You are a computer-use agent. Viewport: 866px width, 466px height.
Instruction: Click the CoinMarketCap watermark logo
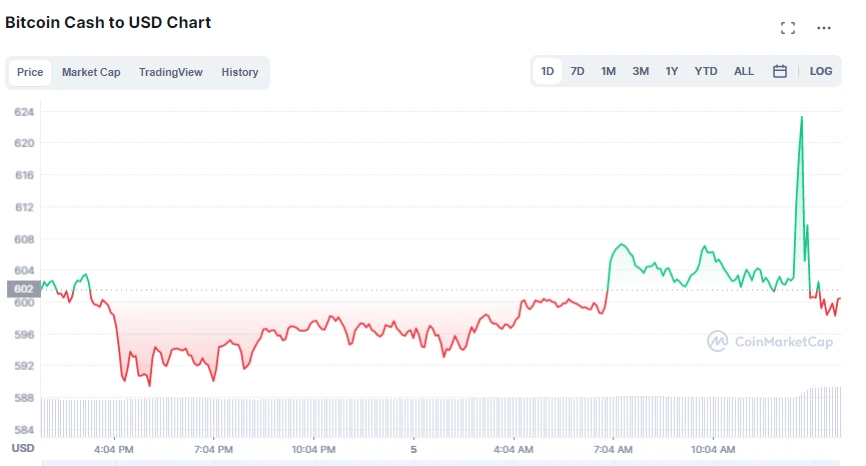tap(770, 341)
